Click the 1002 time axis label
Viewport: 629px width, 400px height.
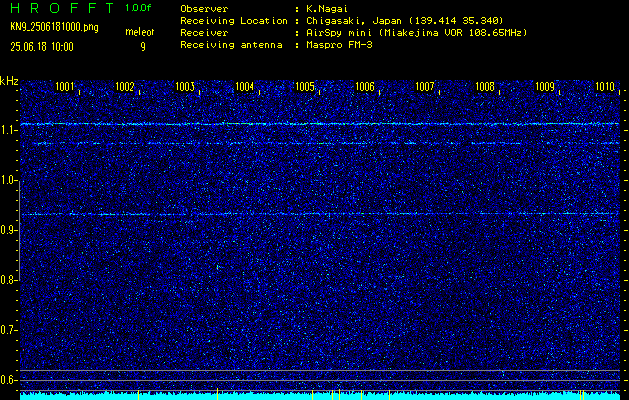click(x=125, y=87)
